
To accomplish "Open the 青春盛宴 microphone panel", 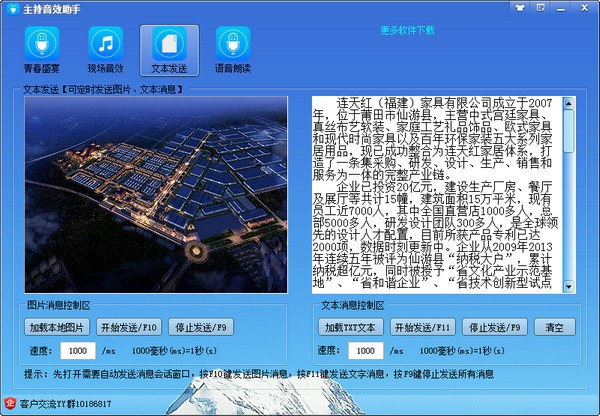I will pyautogui.click(x=42, y=52).
